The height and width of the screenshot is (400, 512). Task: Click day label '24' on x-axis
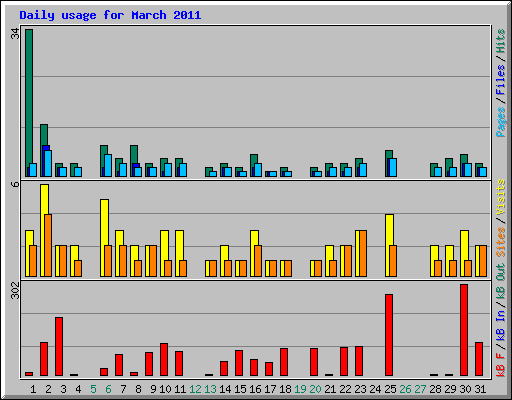375,389
